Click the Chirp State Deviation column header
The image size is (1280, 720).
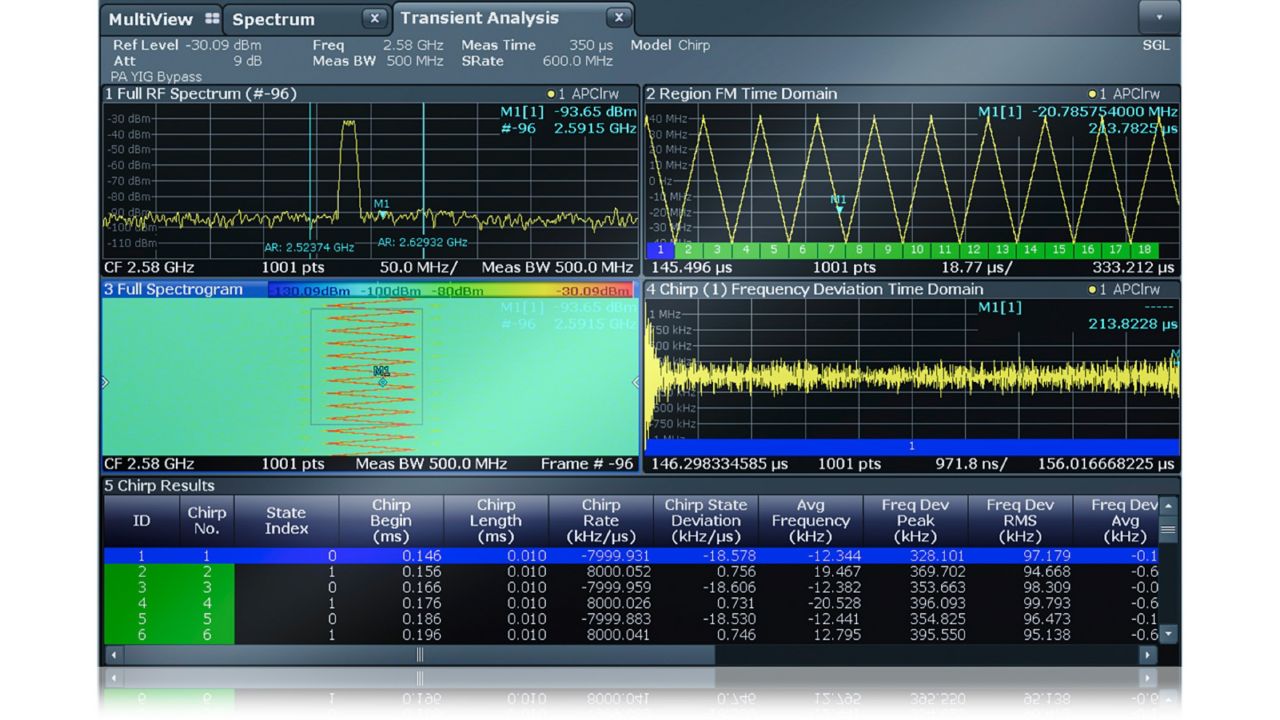click(x=706, y=521)
